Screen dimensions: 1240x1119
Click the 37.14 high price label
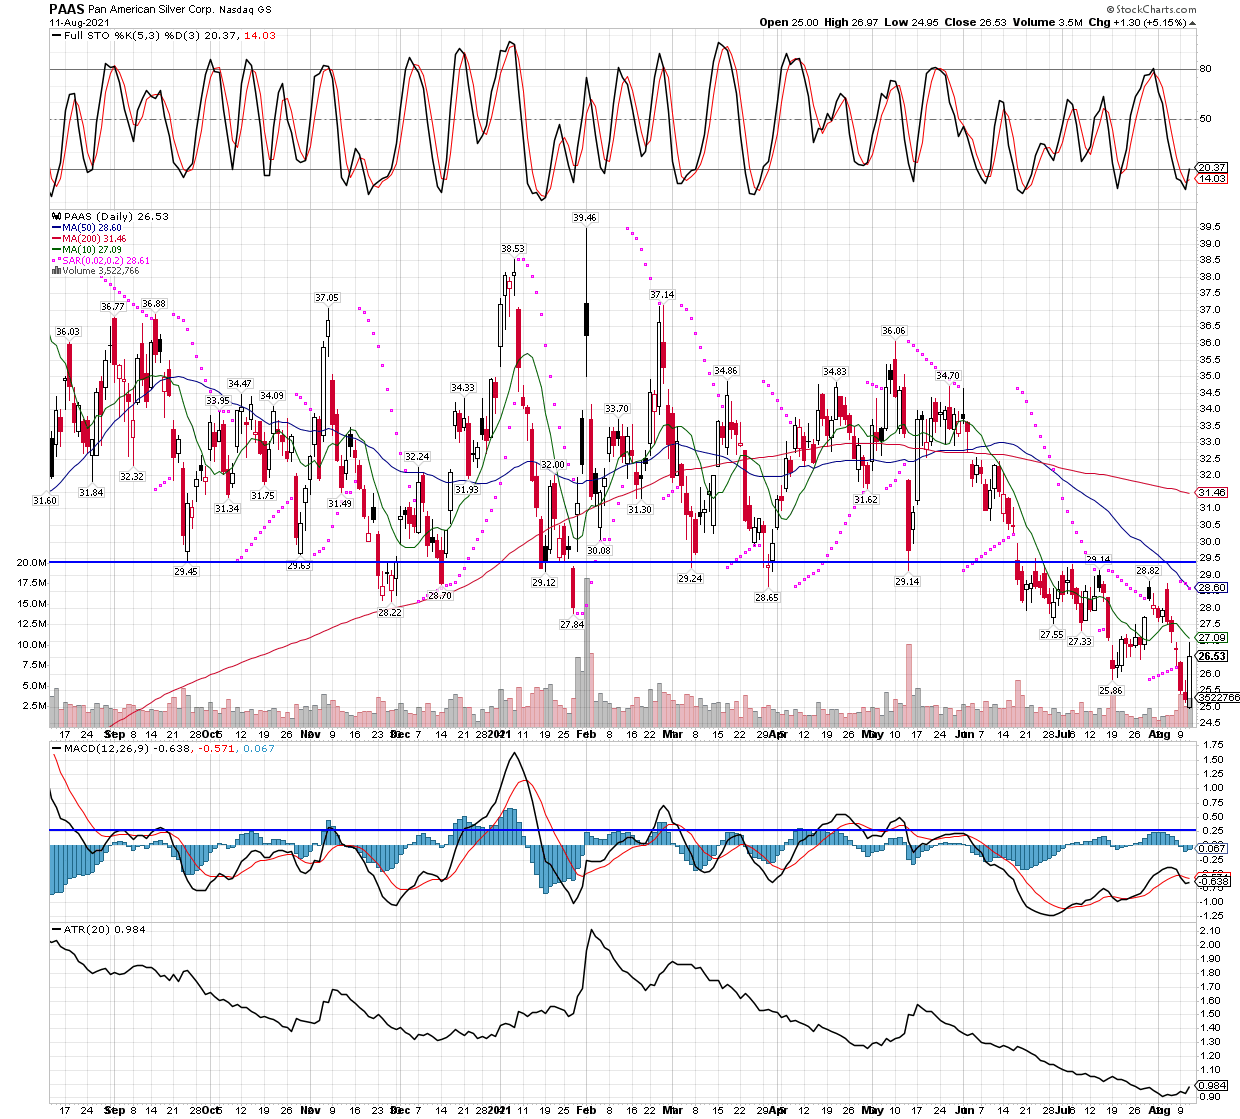662,295
